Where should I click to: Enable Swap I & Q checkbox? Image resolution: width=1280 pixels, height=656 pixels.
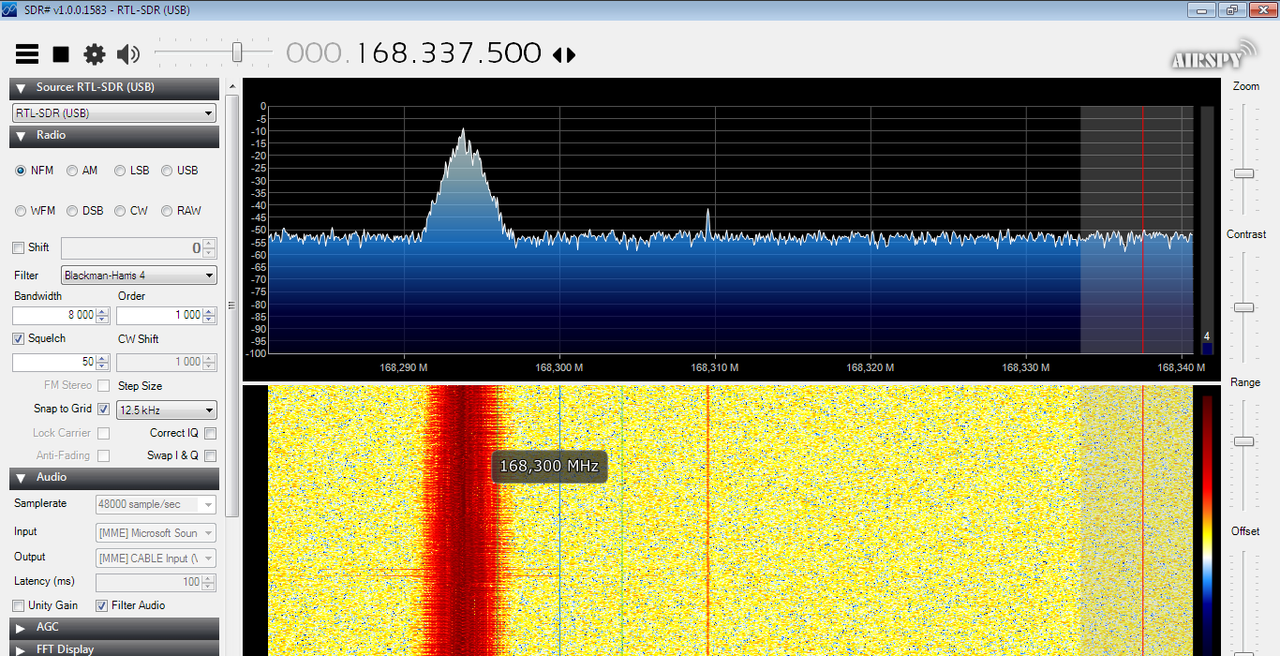pos(210,456)
